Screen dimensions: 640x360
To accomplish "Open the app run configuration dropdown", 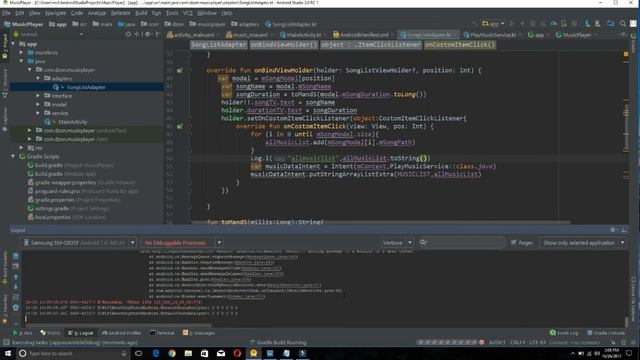I will [493, 24].
